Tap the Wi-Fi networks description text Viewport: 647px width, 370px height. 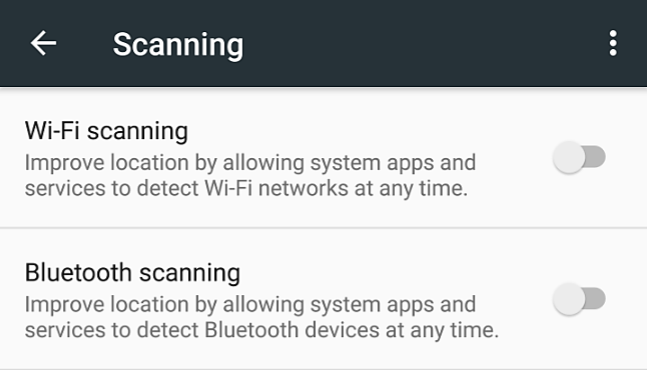pos(250,175)
